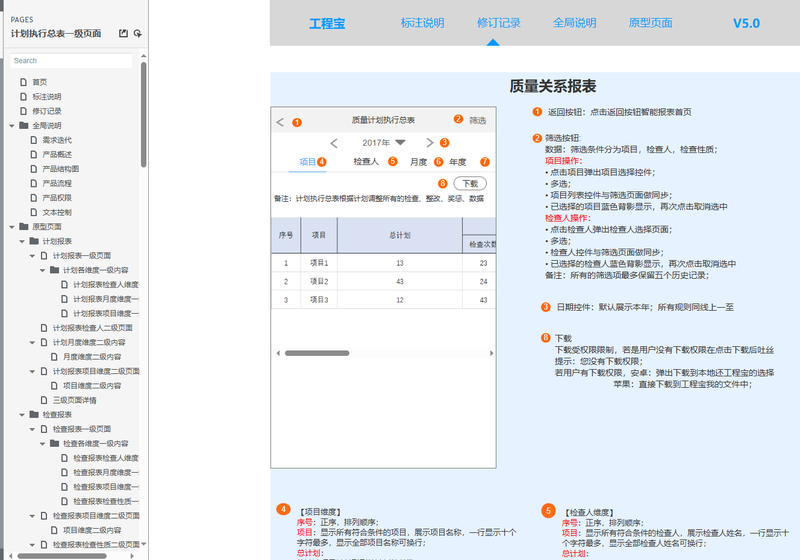Viewport: 800px width, 560px height.
Task: Click the page icon next to 标注说明 in sidebar
Action: [x=23, y=96]
